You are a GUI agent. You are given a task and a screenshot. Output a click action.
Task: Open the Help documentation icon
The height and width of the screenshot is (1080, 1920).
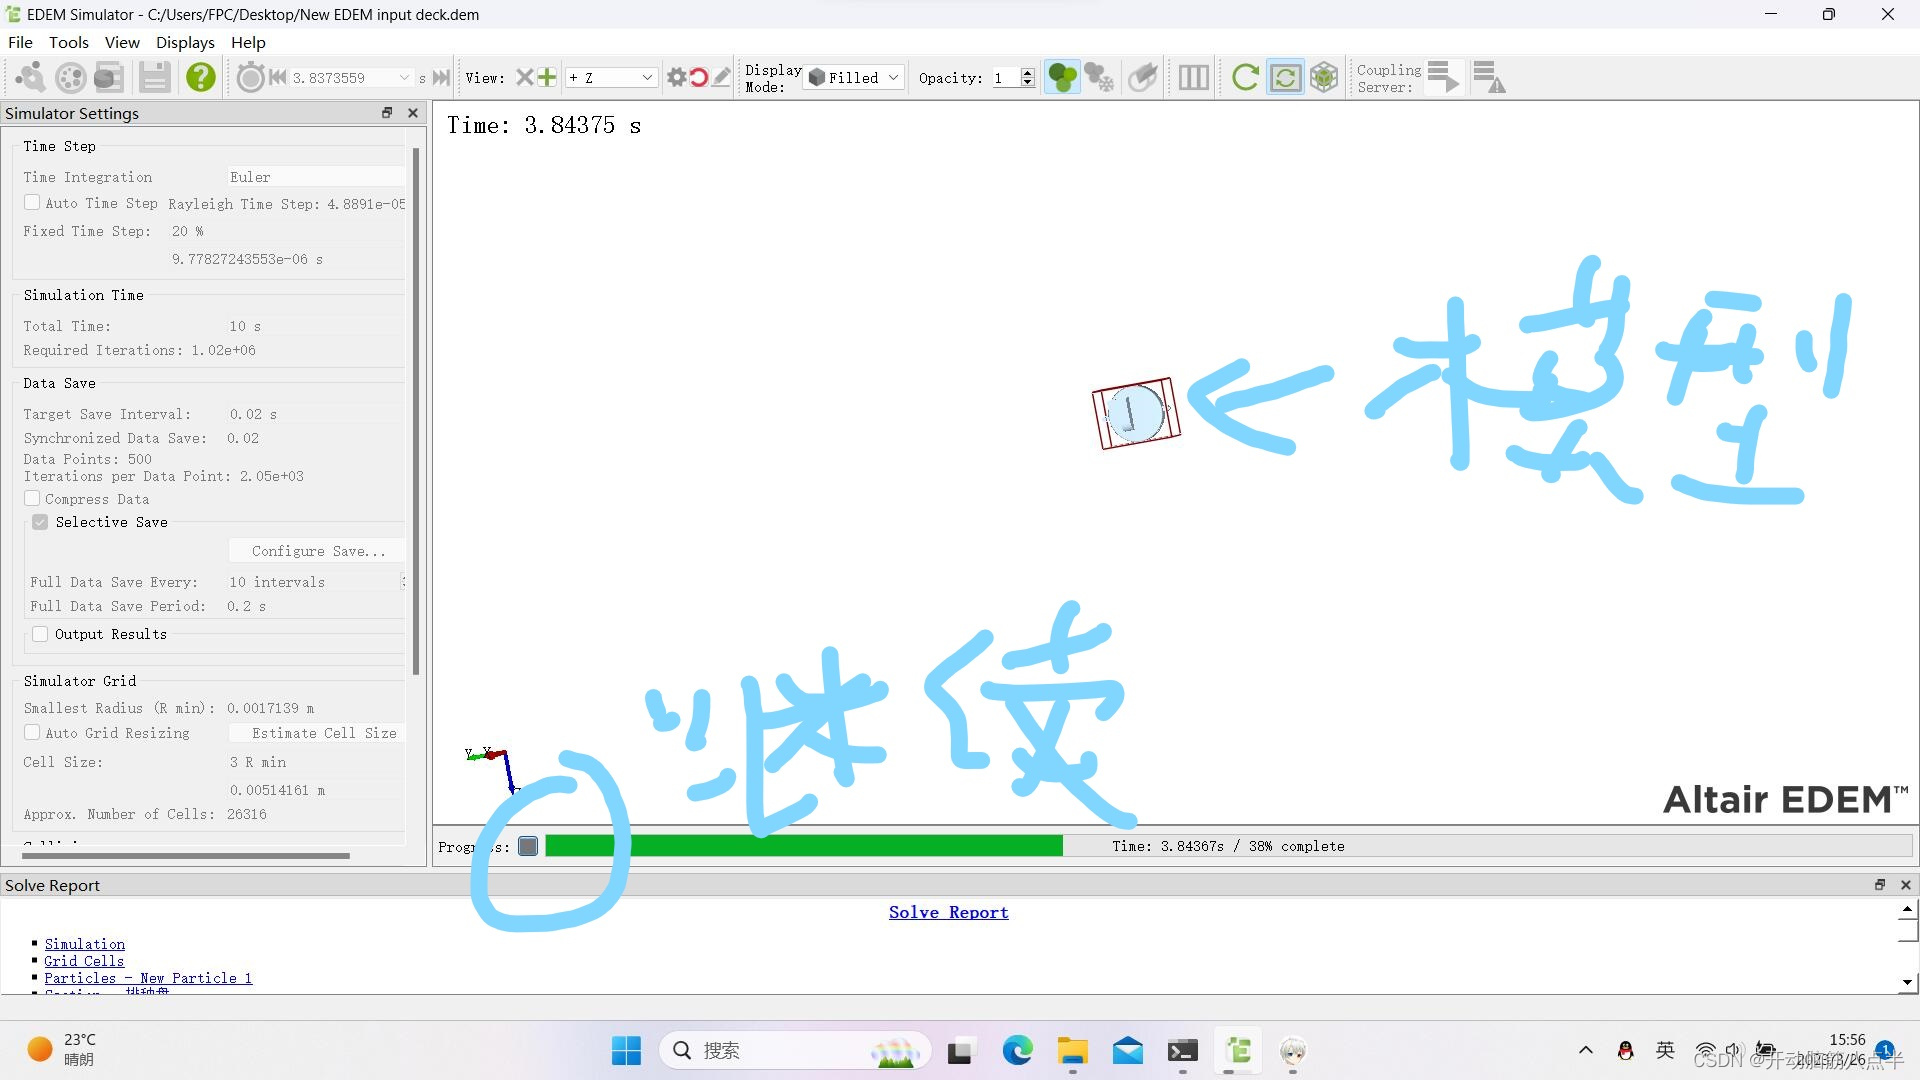click(200, 77)
